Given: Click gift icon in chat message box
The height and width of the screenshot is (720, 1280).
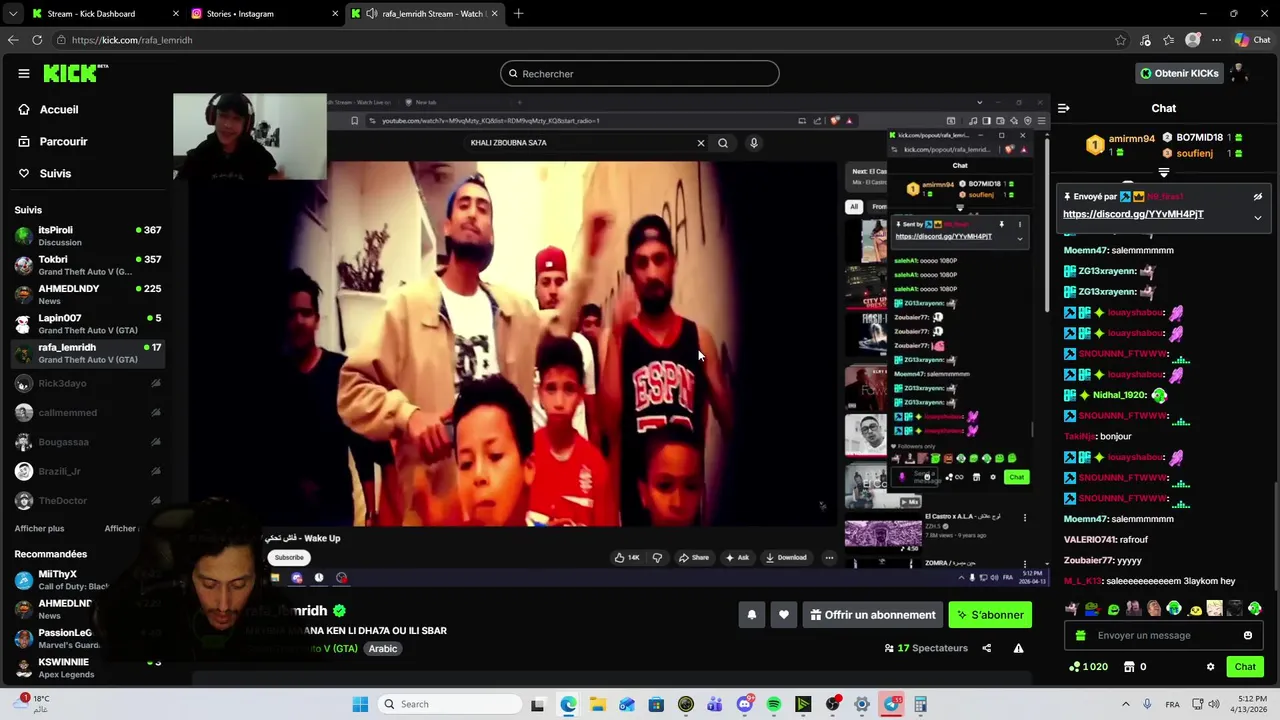Looking at the screenshot, I should pyautogui.click(x=1080, y=635).
